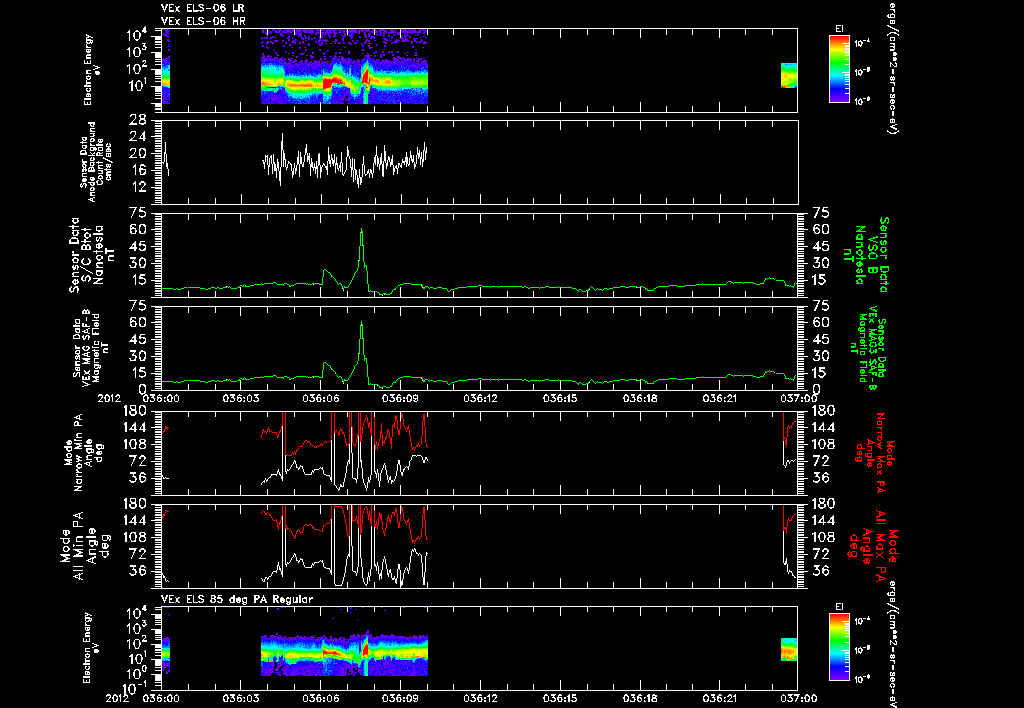Click the green 'VEx MAG3 SAF-B' axis label

click(867, 348)
